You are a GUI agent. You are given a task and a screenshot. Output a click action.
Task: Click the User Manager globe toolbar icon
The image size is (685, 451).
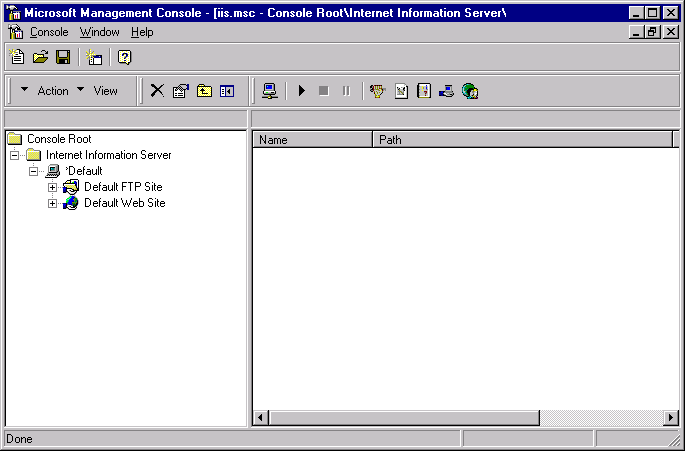pyautogui.click(x=470, y=90)
